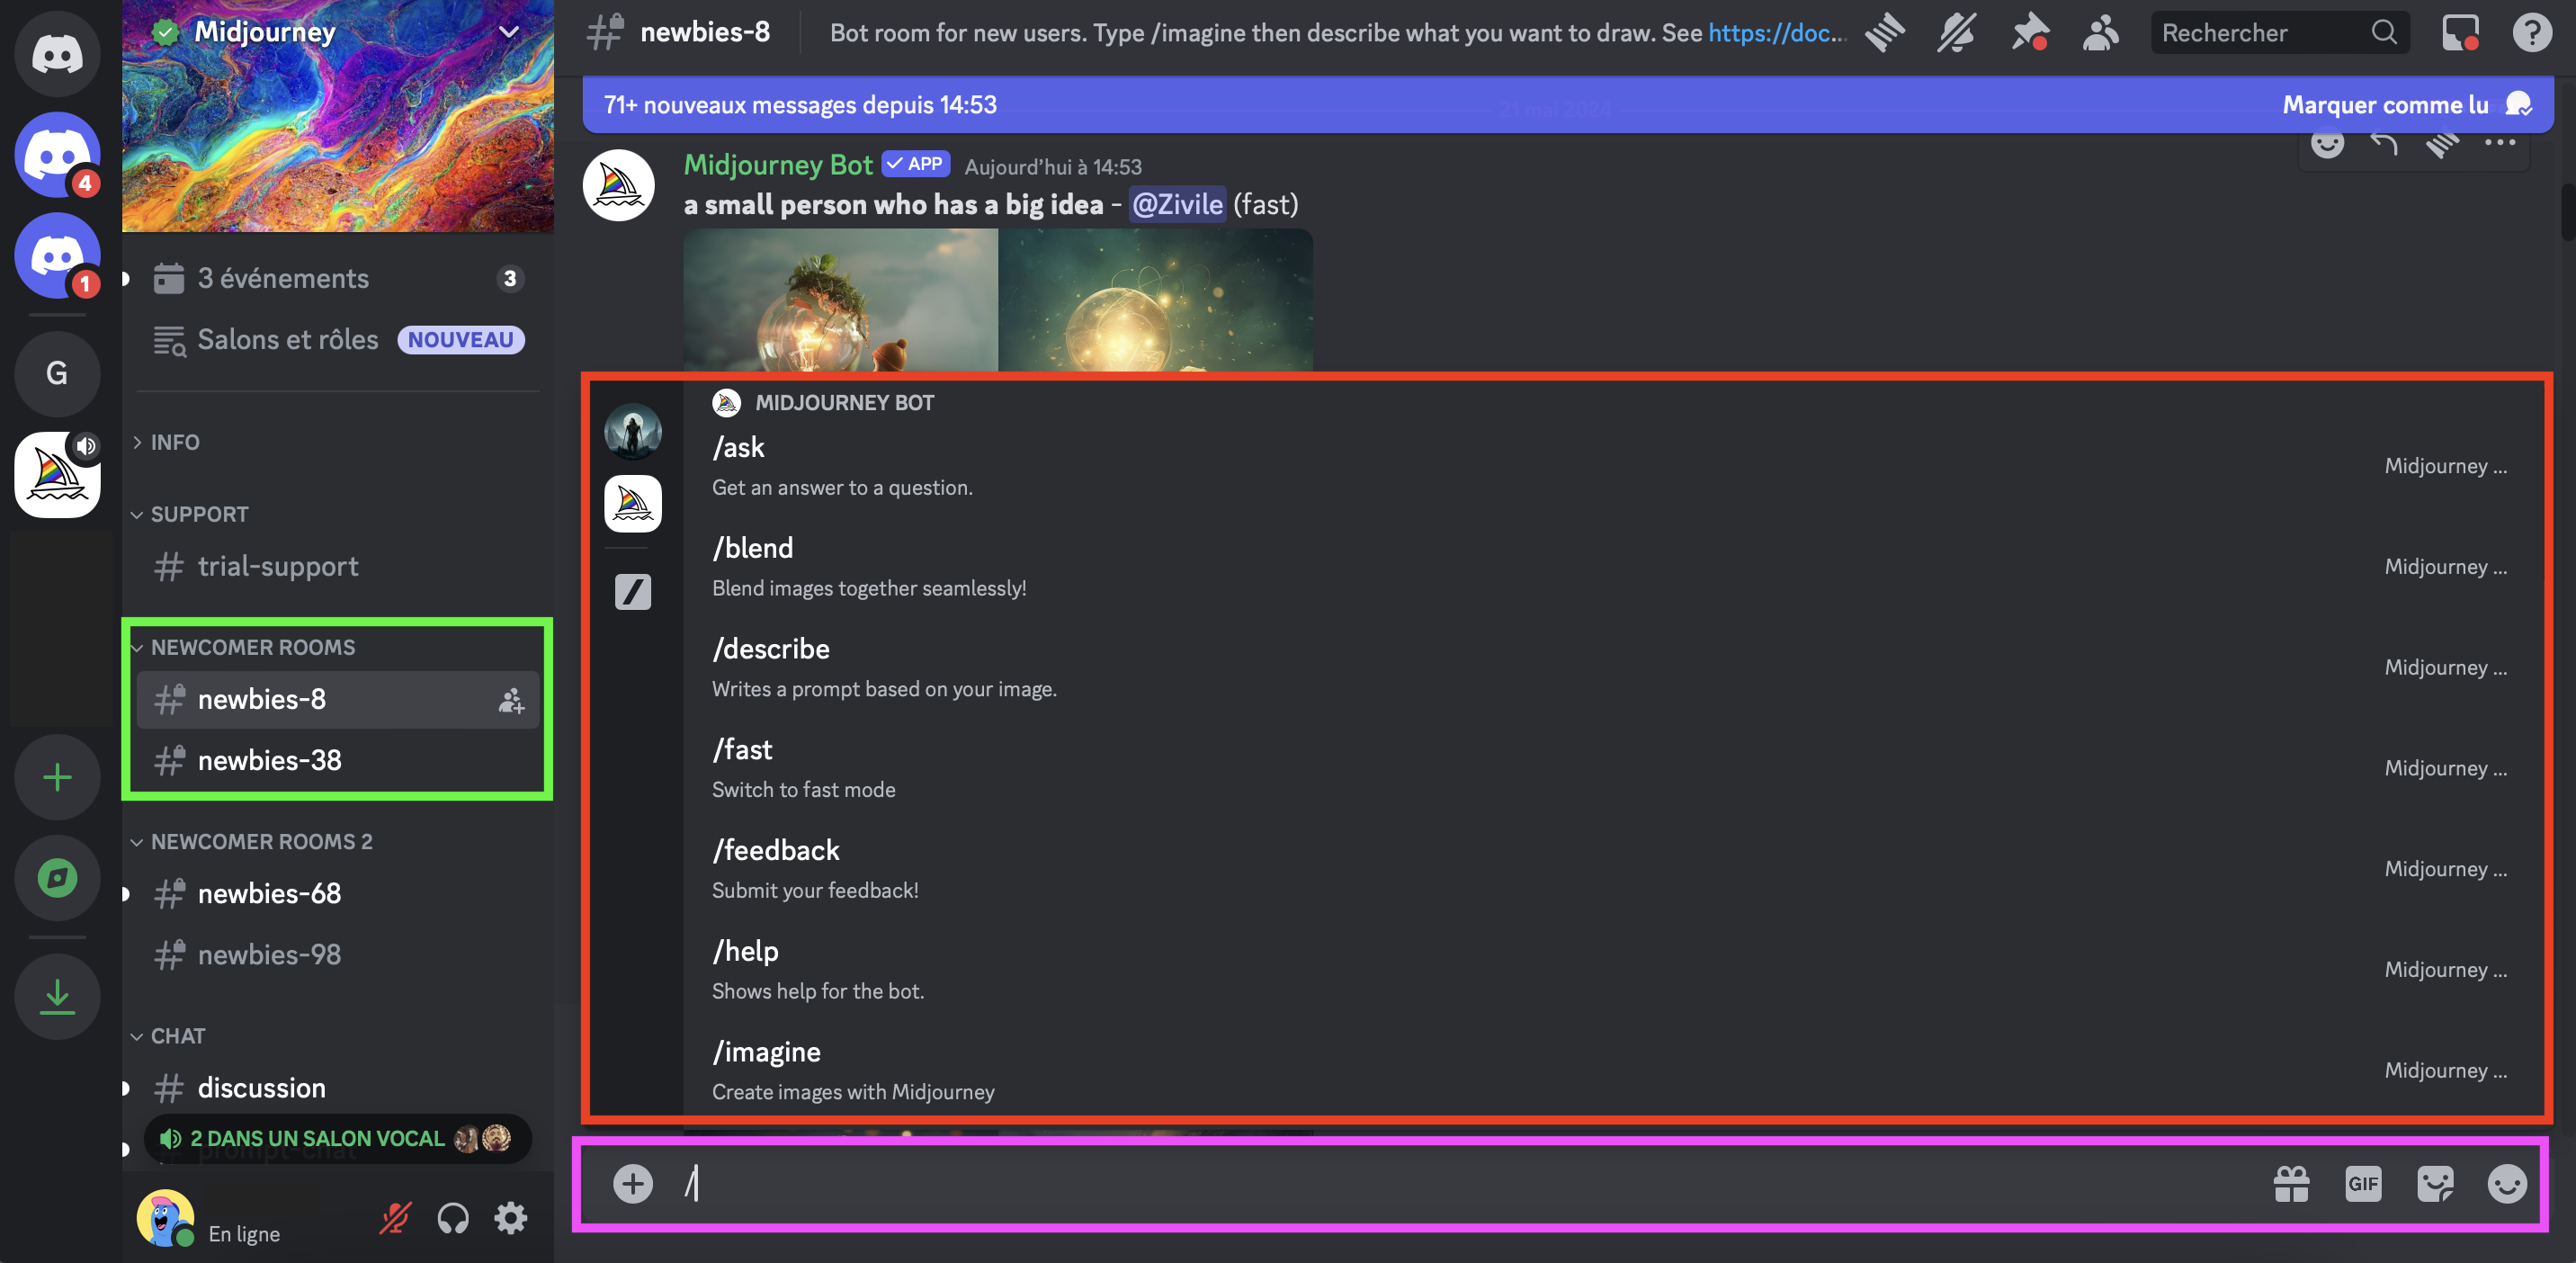
Task: Click the Midjourney server icon in sidebar
Action: 61,476
